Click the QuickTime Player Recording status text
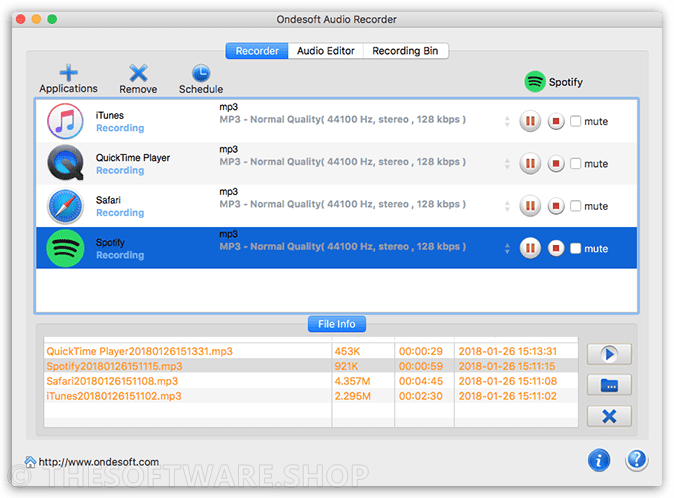This screenshot has height=498, width=674. [x=120, y=171]
